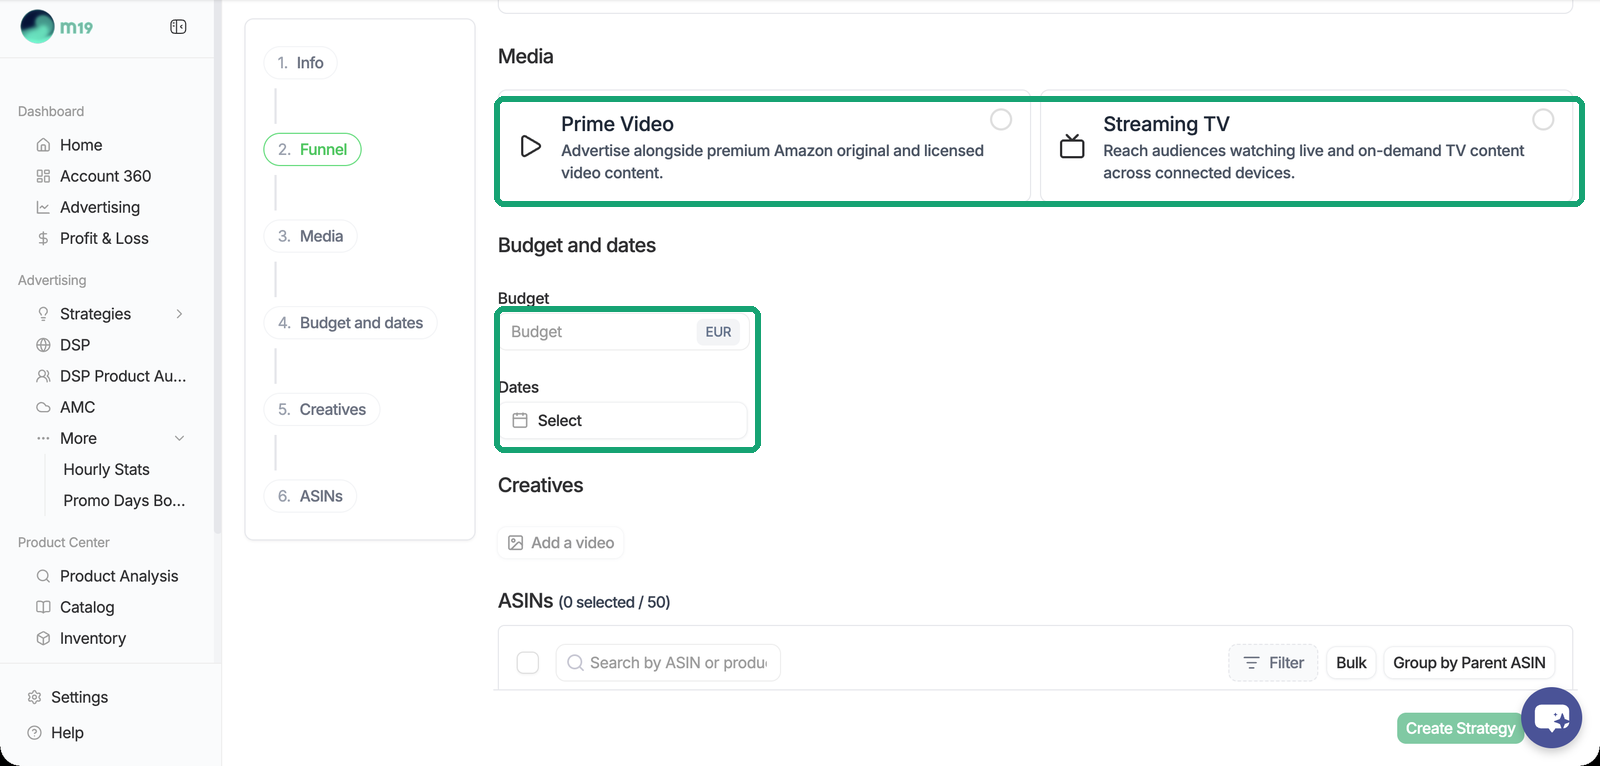1600x766 pixels.
Task: Go to step 2 Funnel
Action: [x=313, y=149]
